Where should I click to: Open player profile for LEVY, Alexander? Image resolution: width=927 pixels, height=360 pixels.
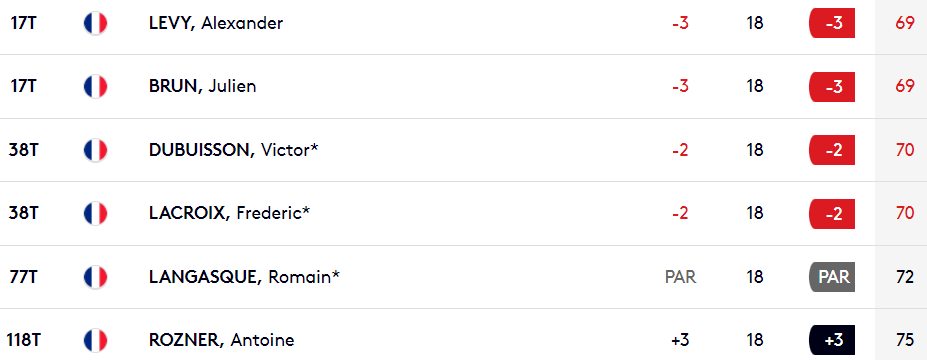pos(216,24)
